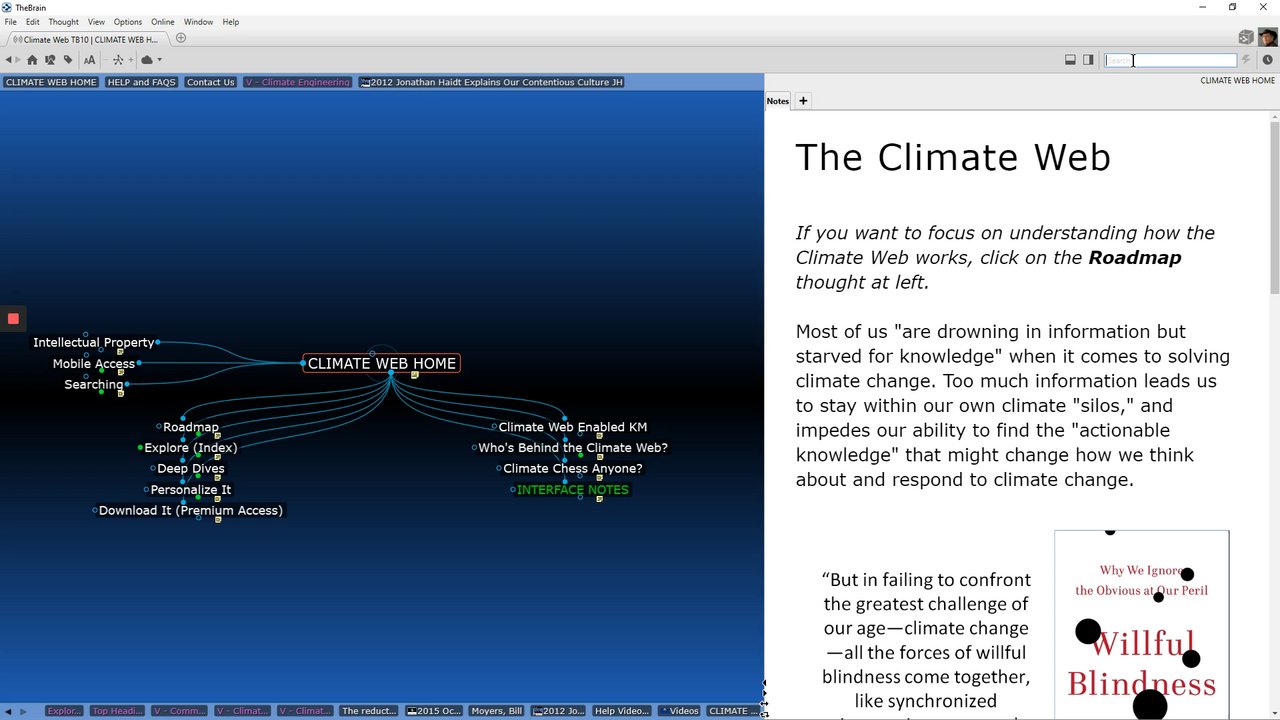Click the note icon under INTERFACE NOTES

coord(599,499)
